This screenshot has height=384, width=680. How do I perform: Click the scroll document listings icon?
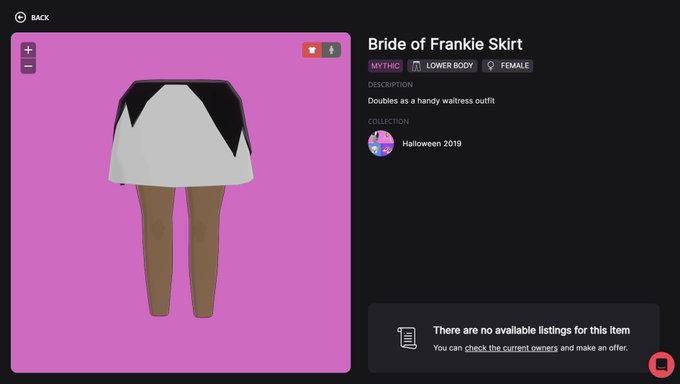[x=407, y=338]
